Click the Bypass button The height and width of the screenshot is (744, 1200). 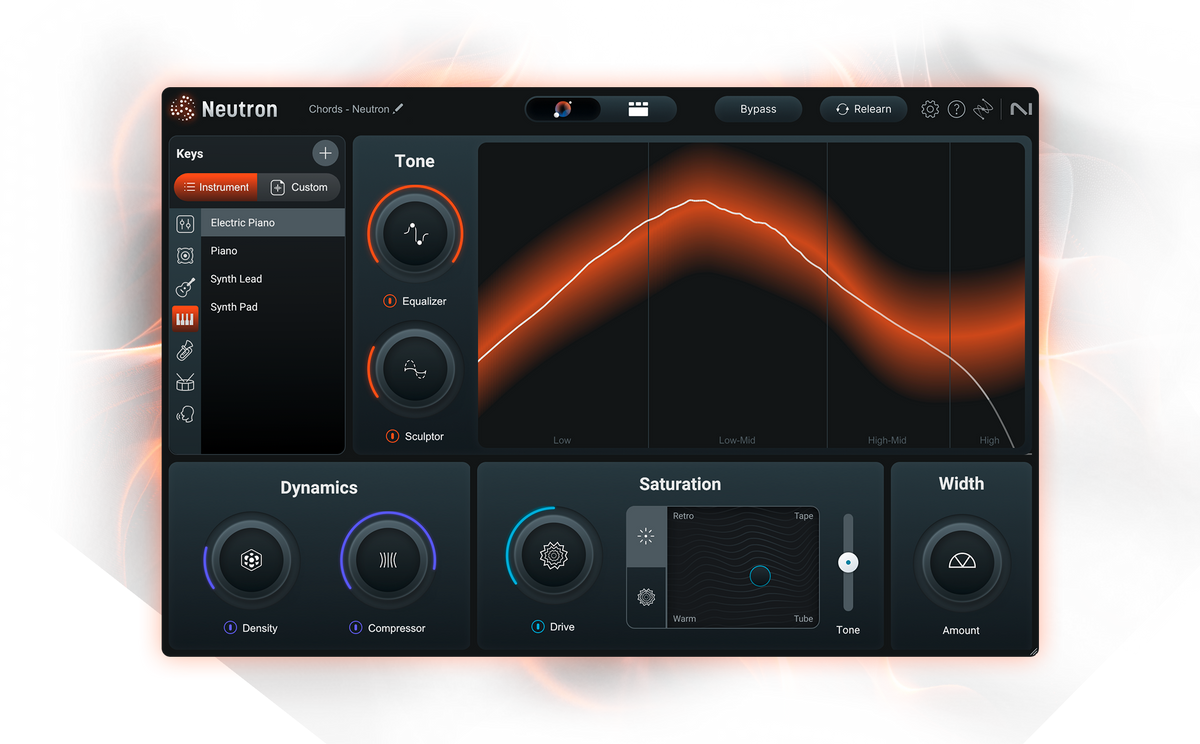(758, 109)
